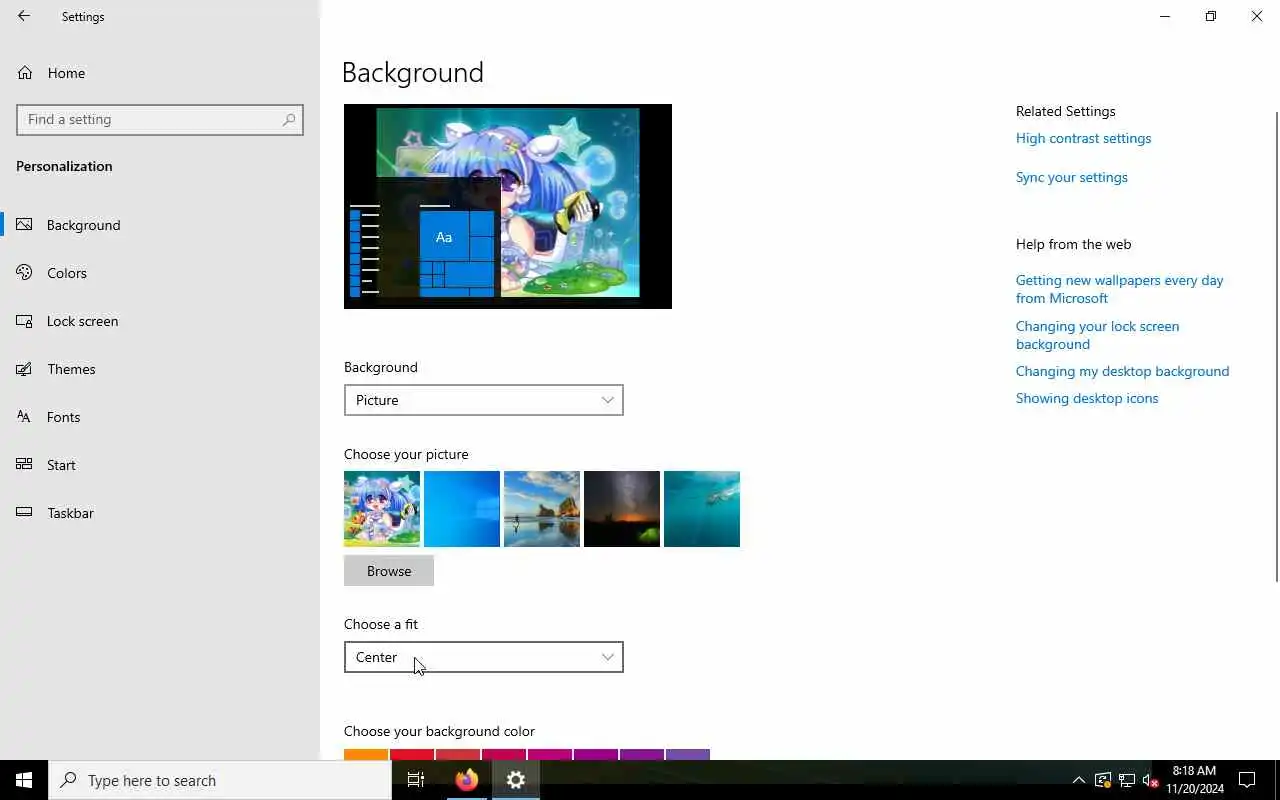
Task: Open High contrast settings link
Action: pos(1083,138)
